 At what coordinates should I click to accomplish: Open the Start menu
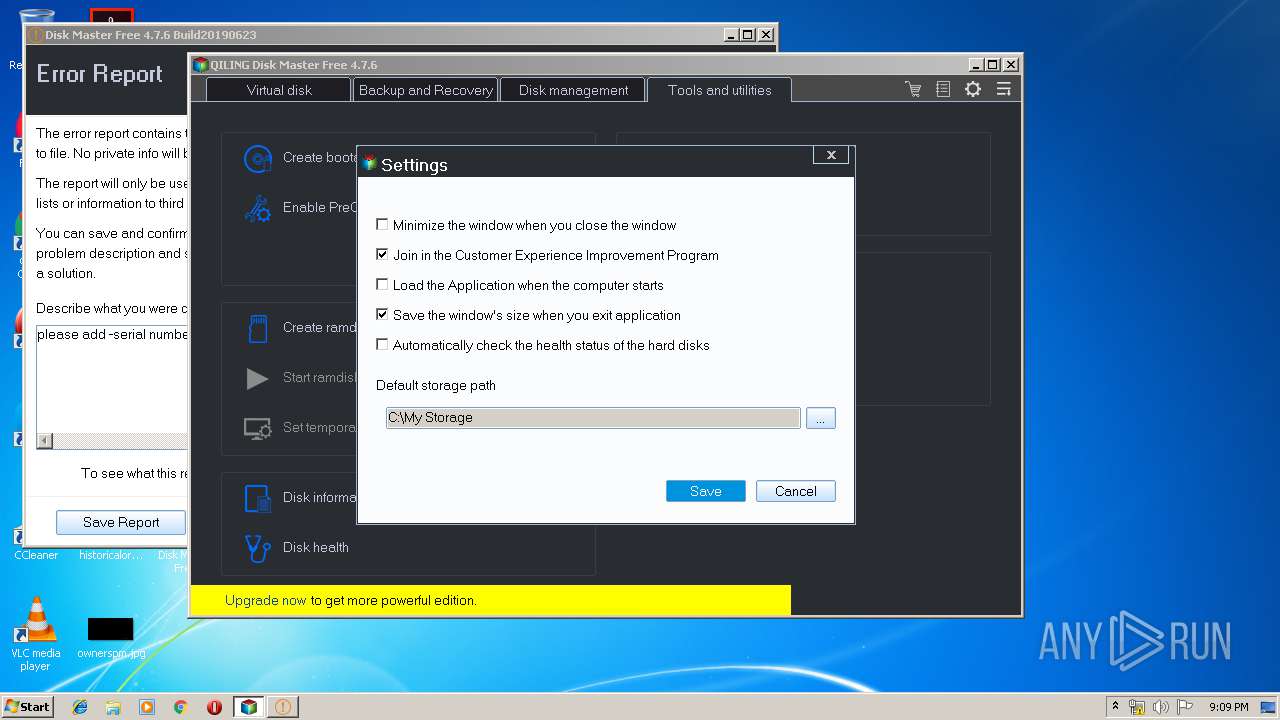27,706
